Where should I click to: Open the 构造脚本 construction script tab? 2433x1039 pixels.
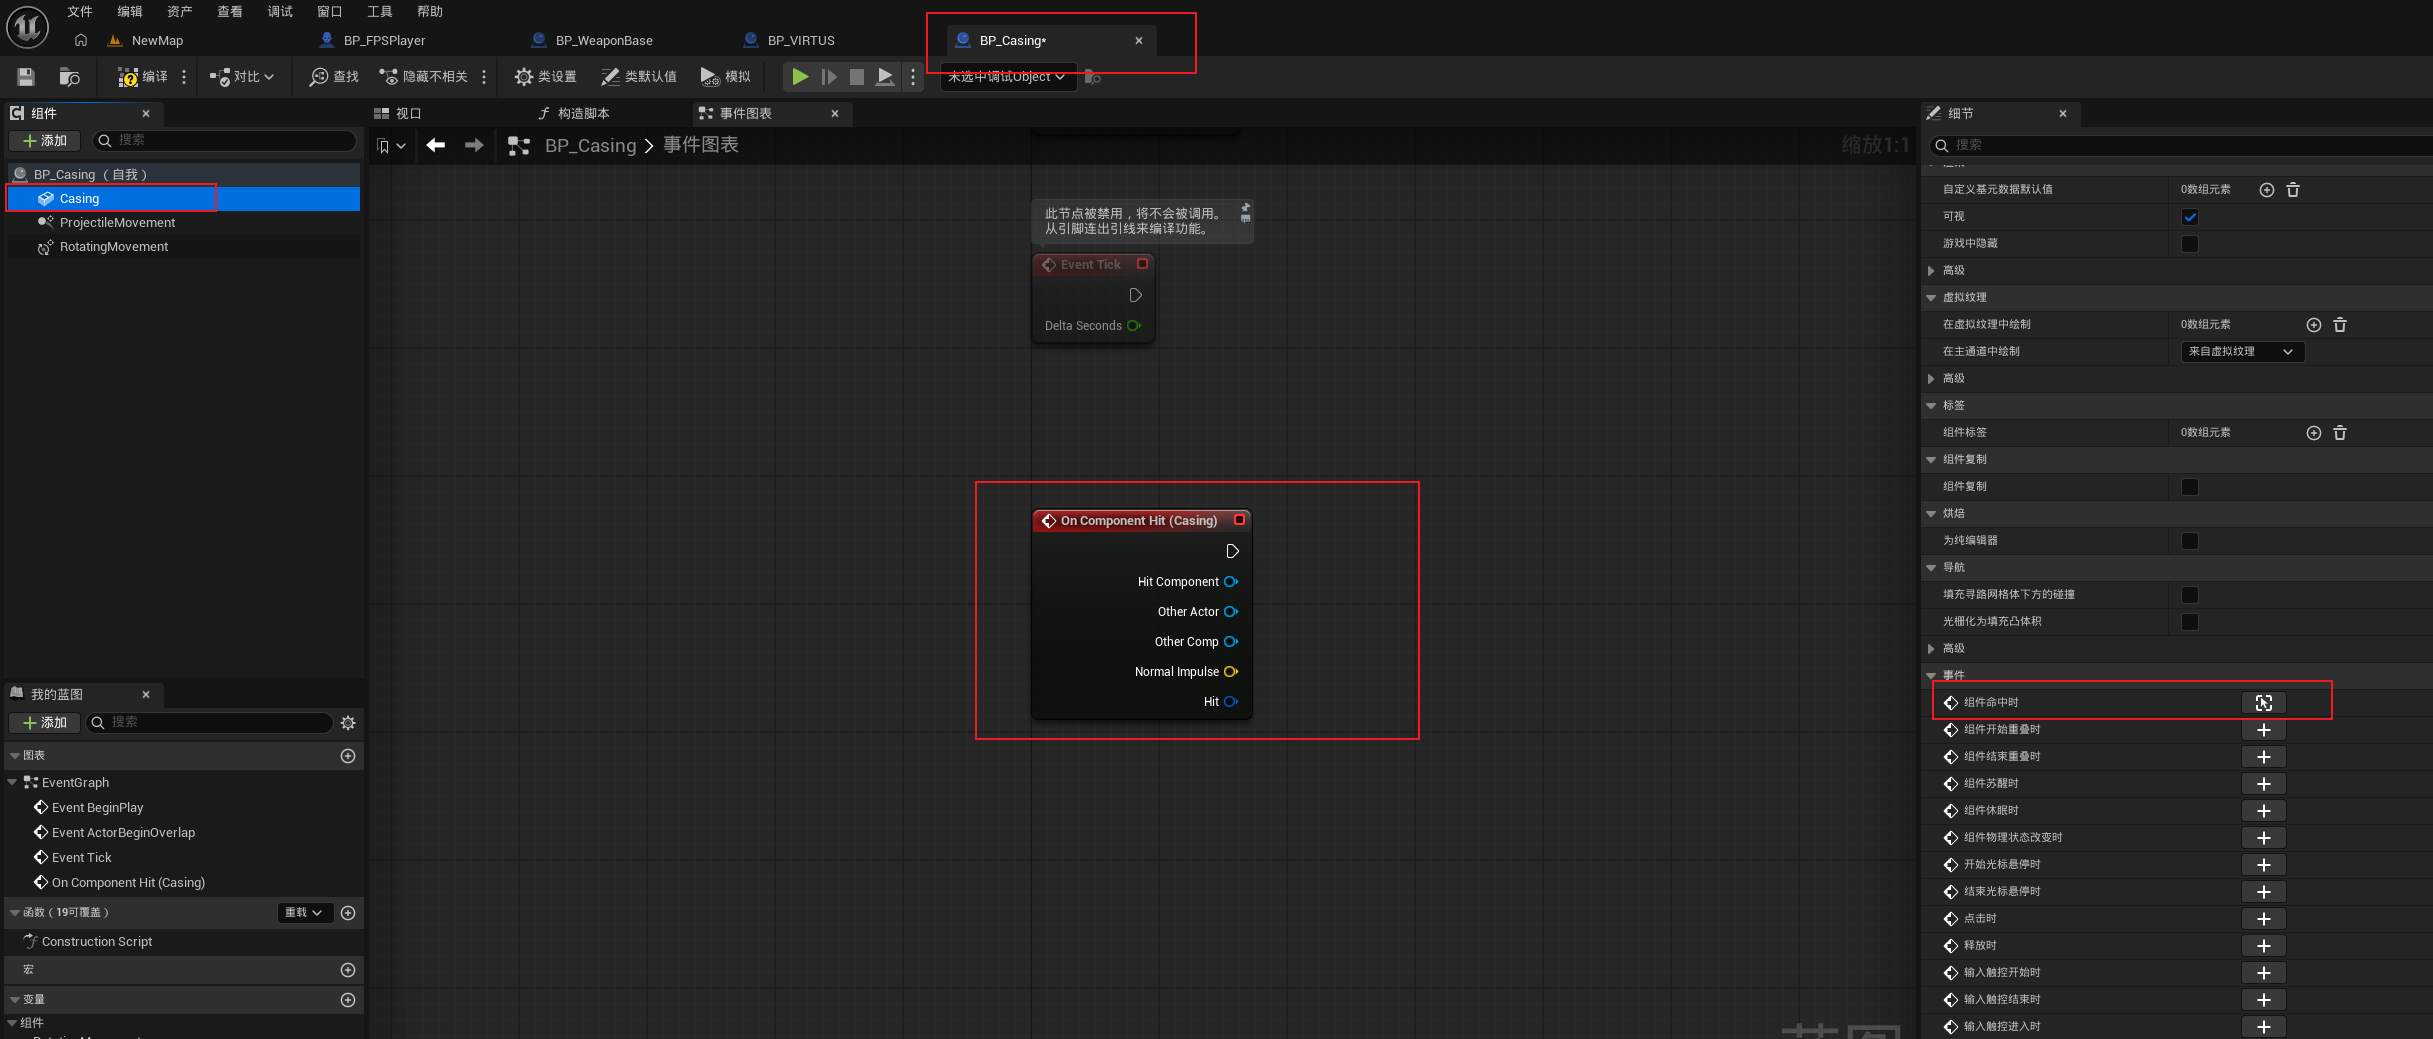point(583,114)
